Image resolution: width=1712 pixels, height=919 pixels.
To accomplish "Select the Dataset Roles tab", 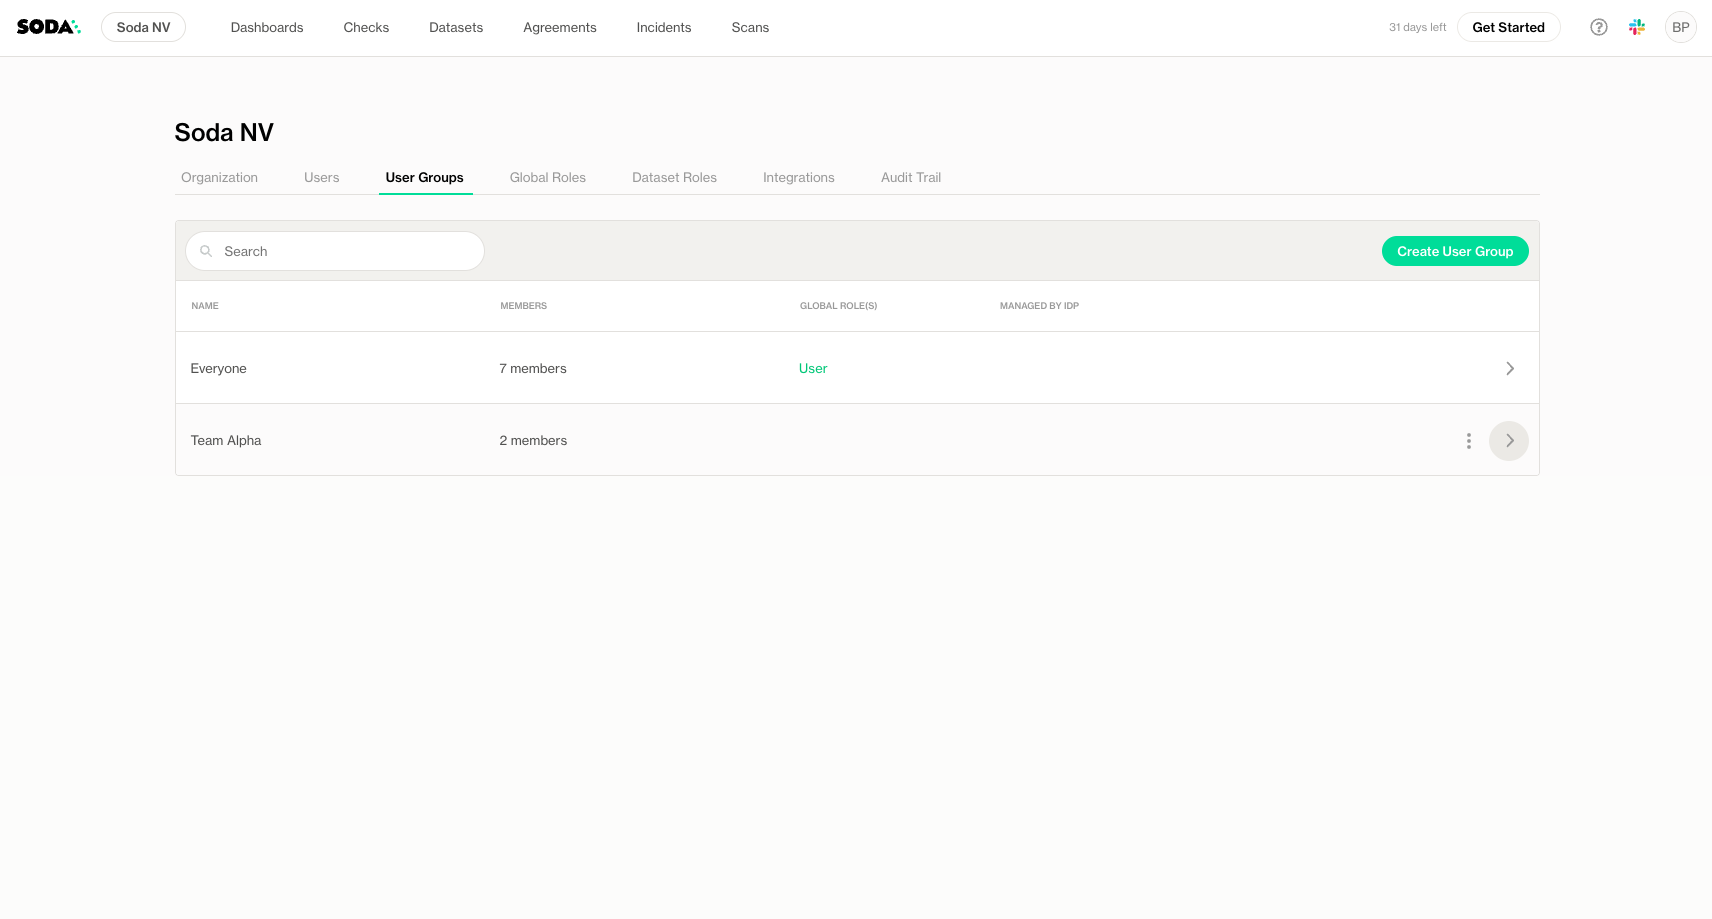I will [x=674, y=178].
